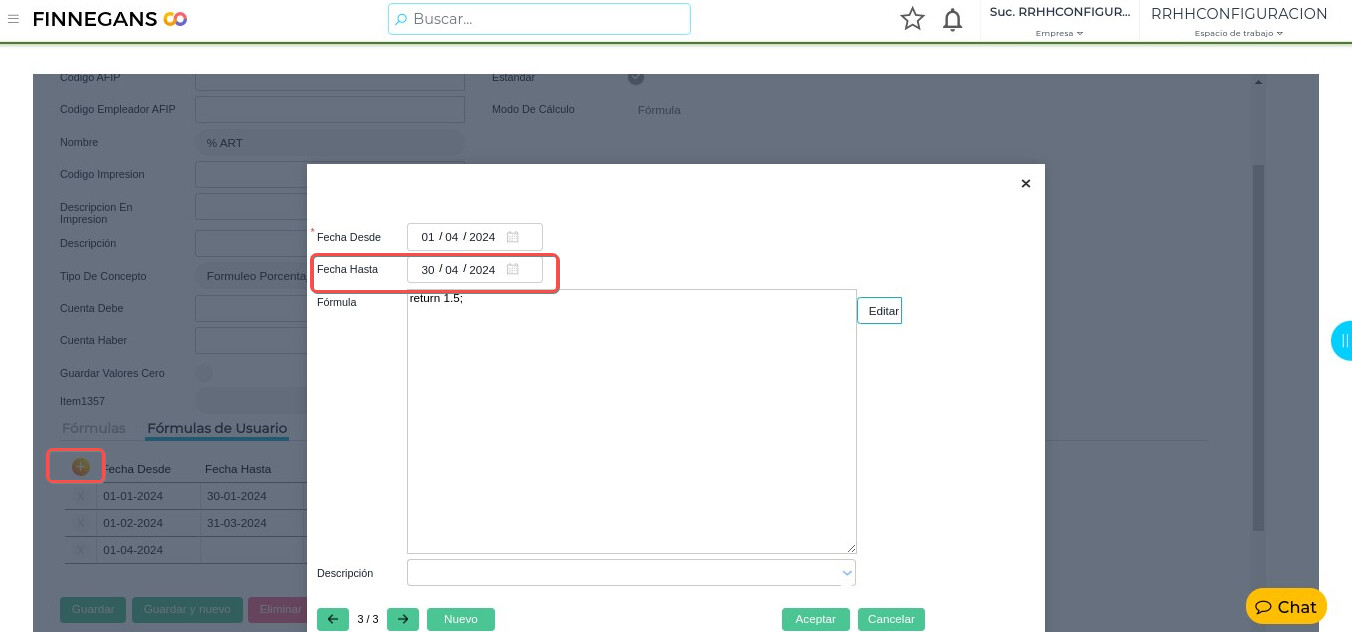Screen dimensions: 1352x632
Task: Click inside the Fórmula text area
Action: [632, 421]
